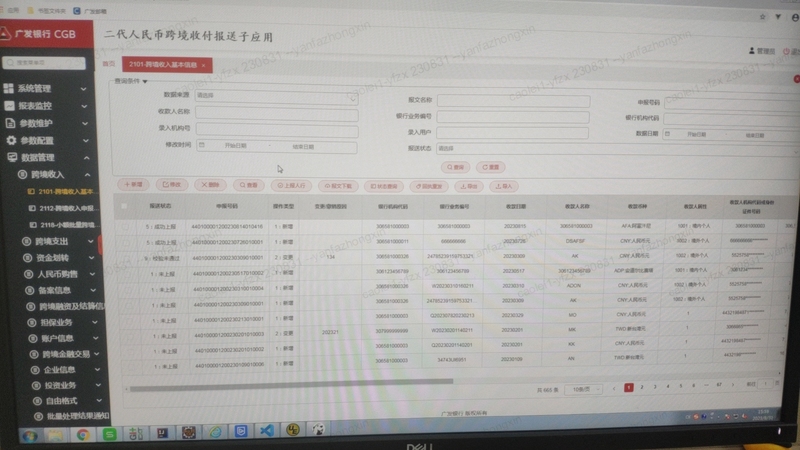Click the previous page arrow in pagination
Viewport: 800px width, 450px height.
614,389
